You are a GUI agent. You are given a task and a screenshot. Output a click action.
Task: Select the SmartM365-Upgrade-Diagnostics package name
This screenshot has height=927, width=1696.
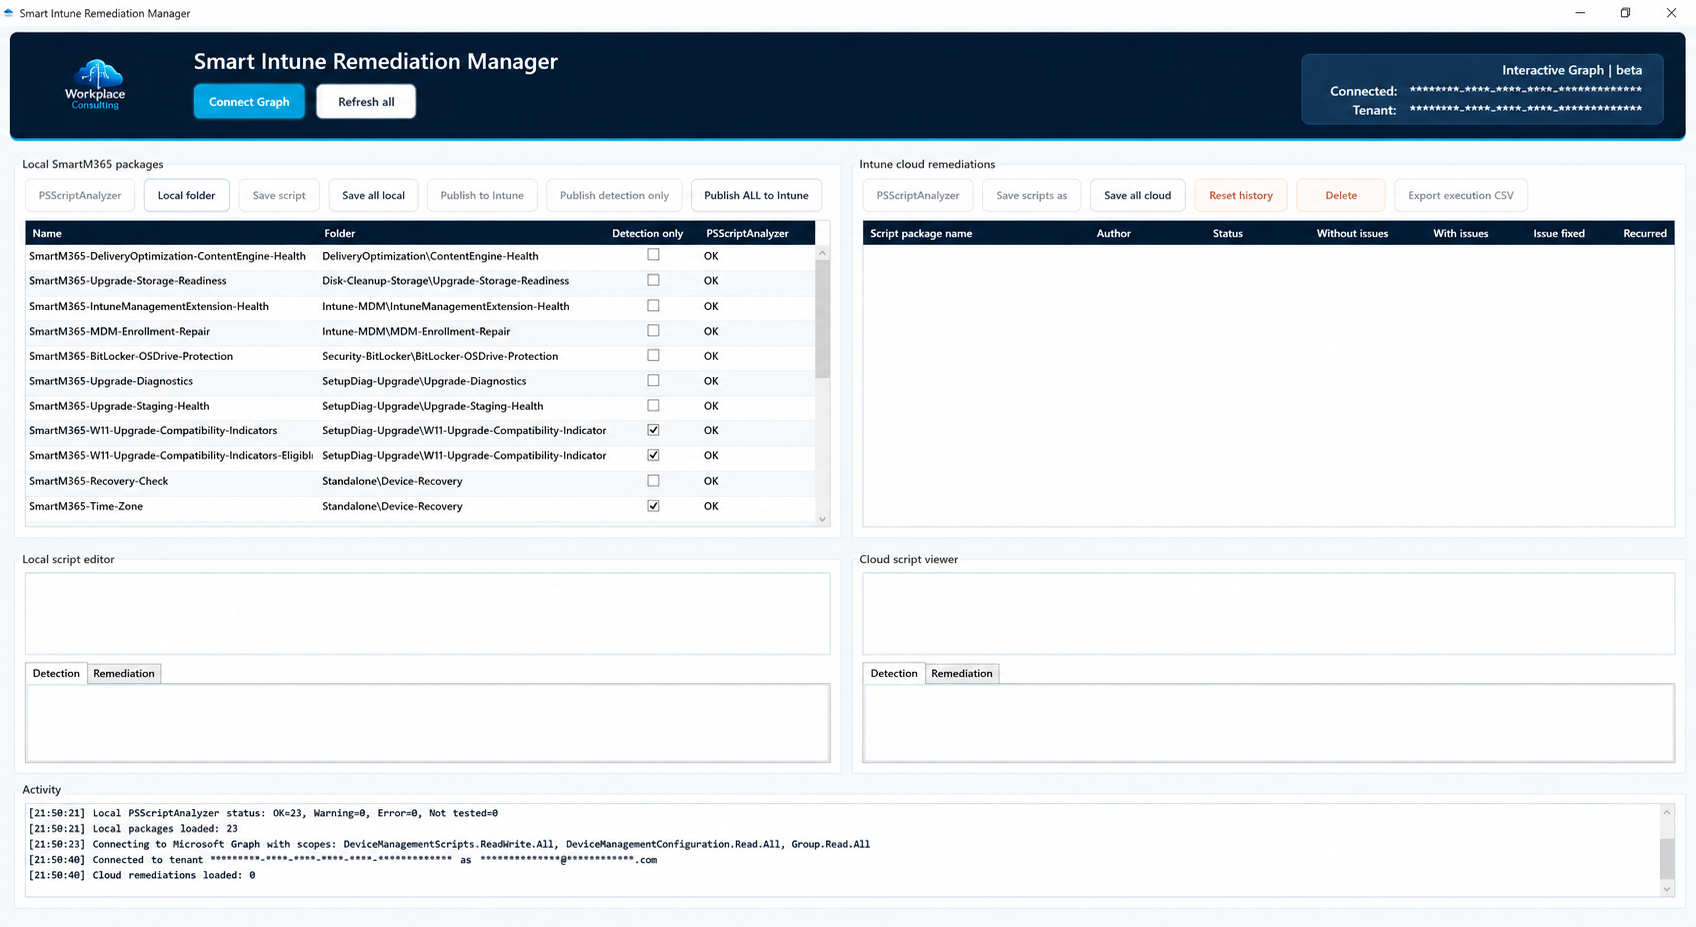pos(111,381)
